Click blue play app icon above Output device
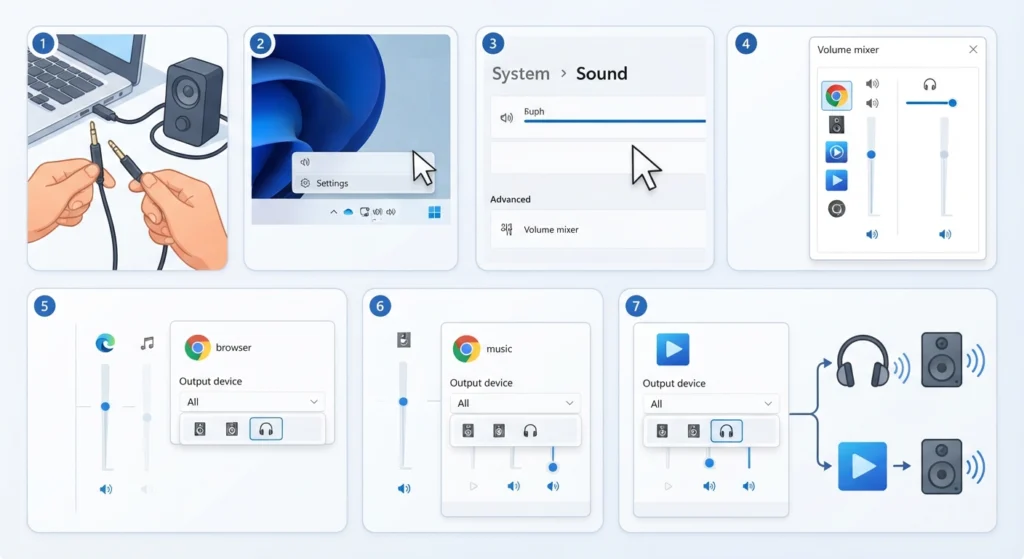This screenshot has height=559, width=1024. (673, 349)
